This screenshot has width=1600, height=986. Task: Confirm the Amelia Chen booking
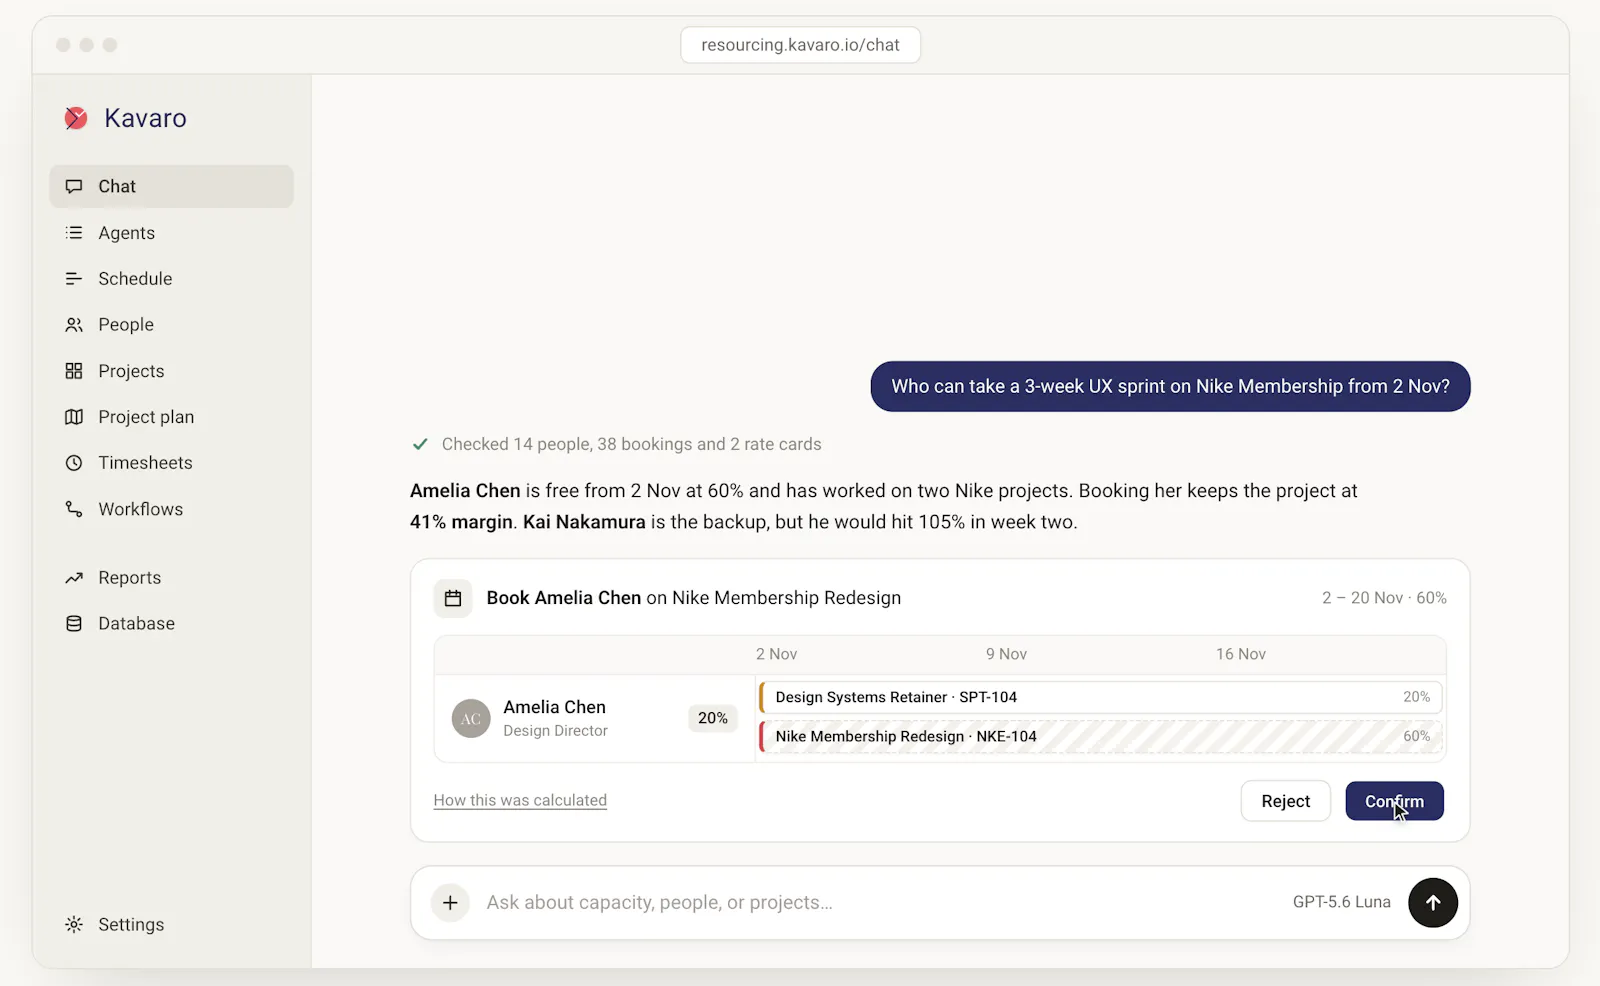[x=1394, y=801]
